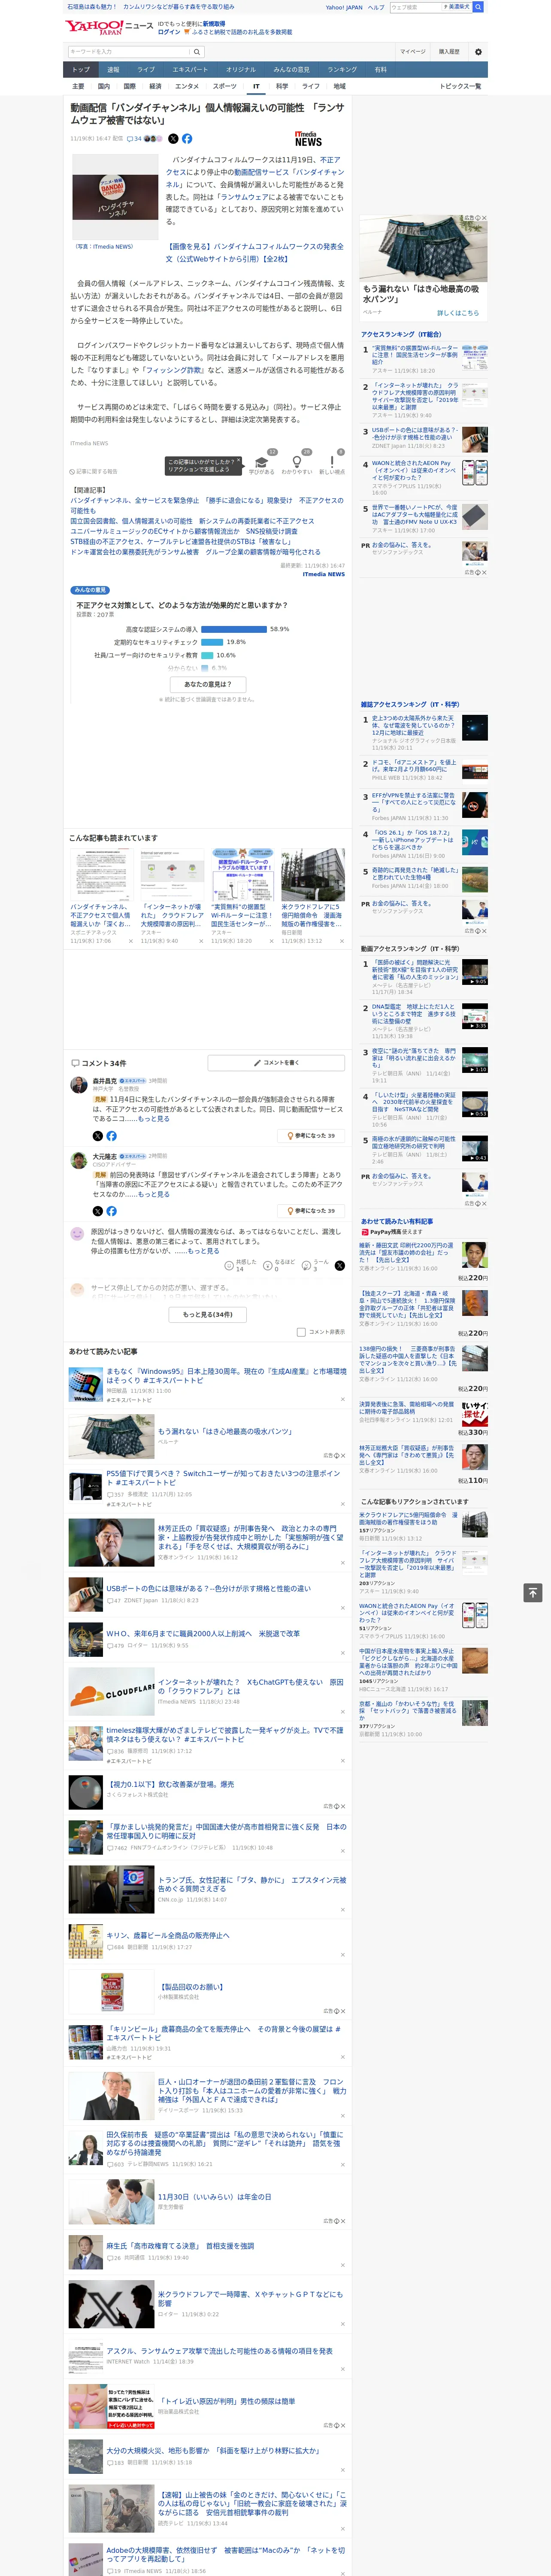Click the scroll-to-top arrow button
The height and width of the screenshot is (2576, 551).
tap(533, 1593)
